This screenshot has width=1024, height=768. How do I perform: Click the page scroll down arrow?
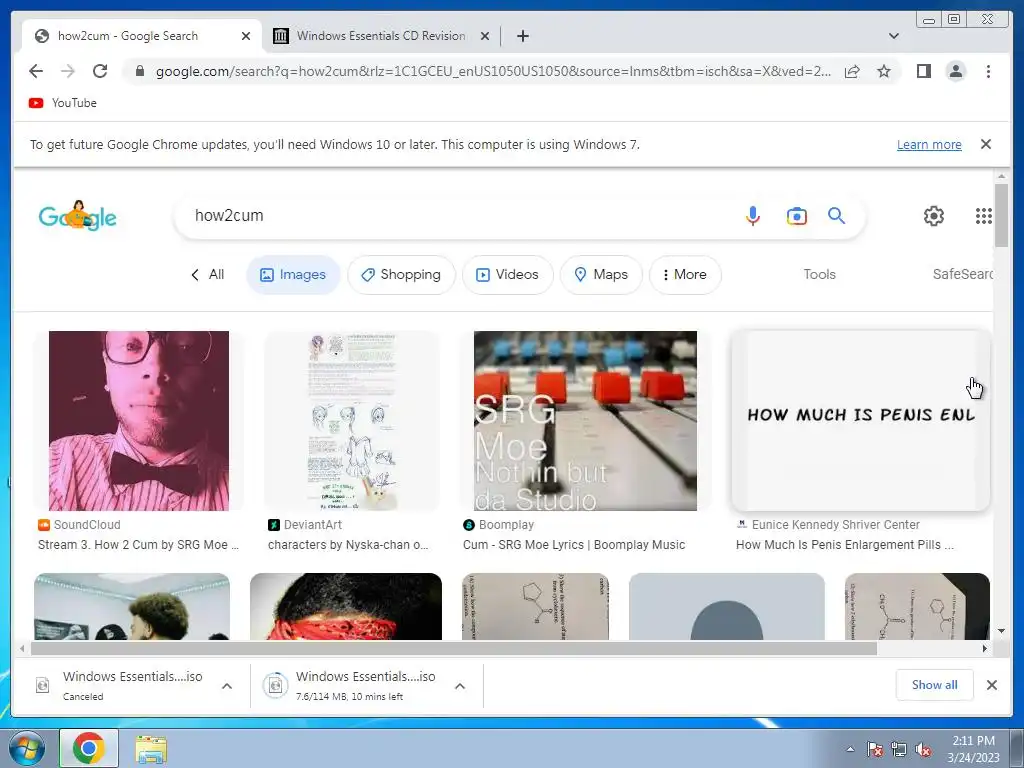tap(1001, 631)
